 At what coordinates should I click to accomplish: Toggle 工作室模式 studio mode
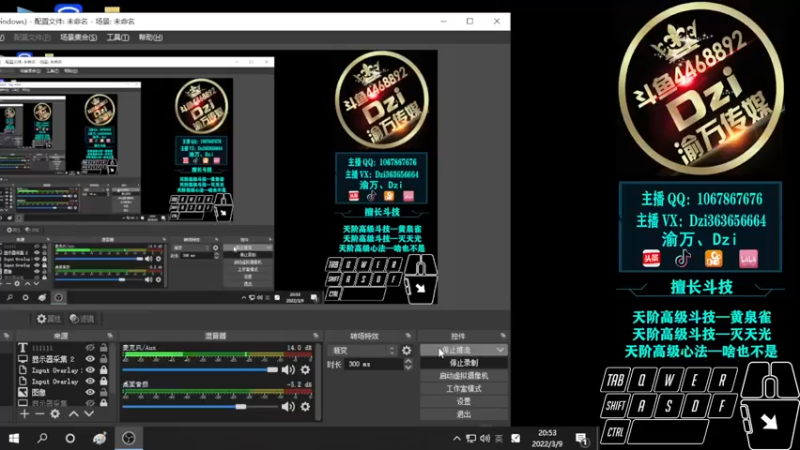464,388
